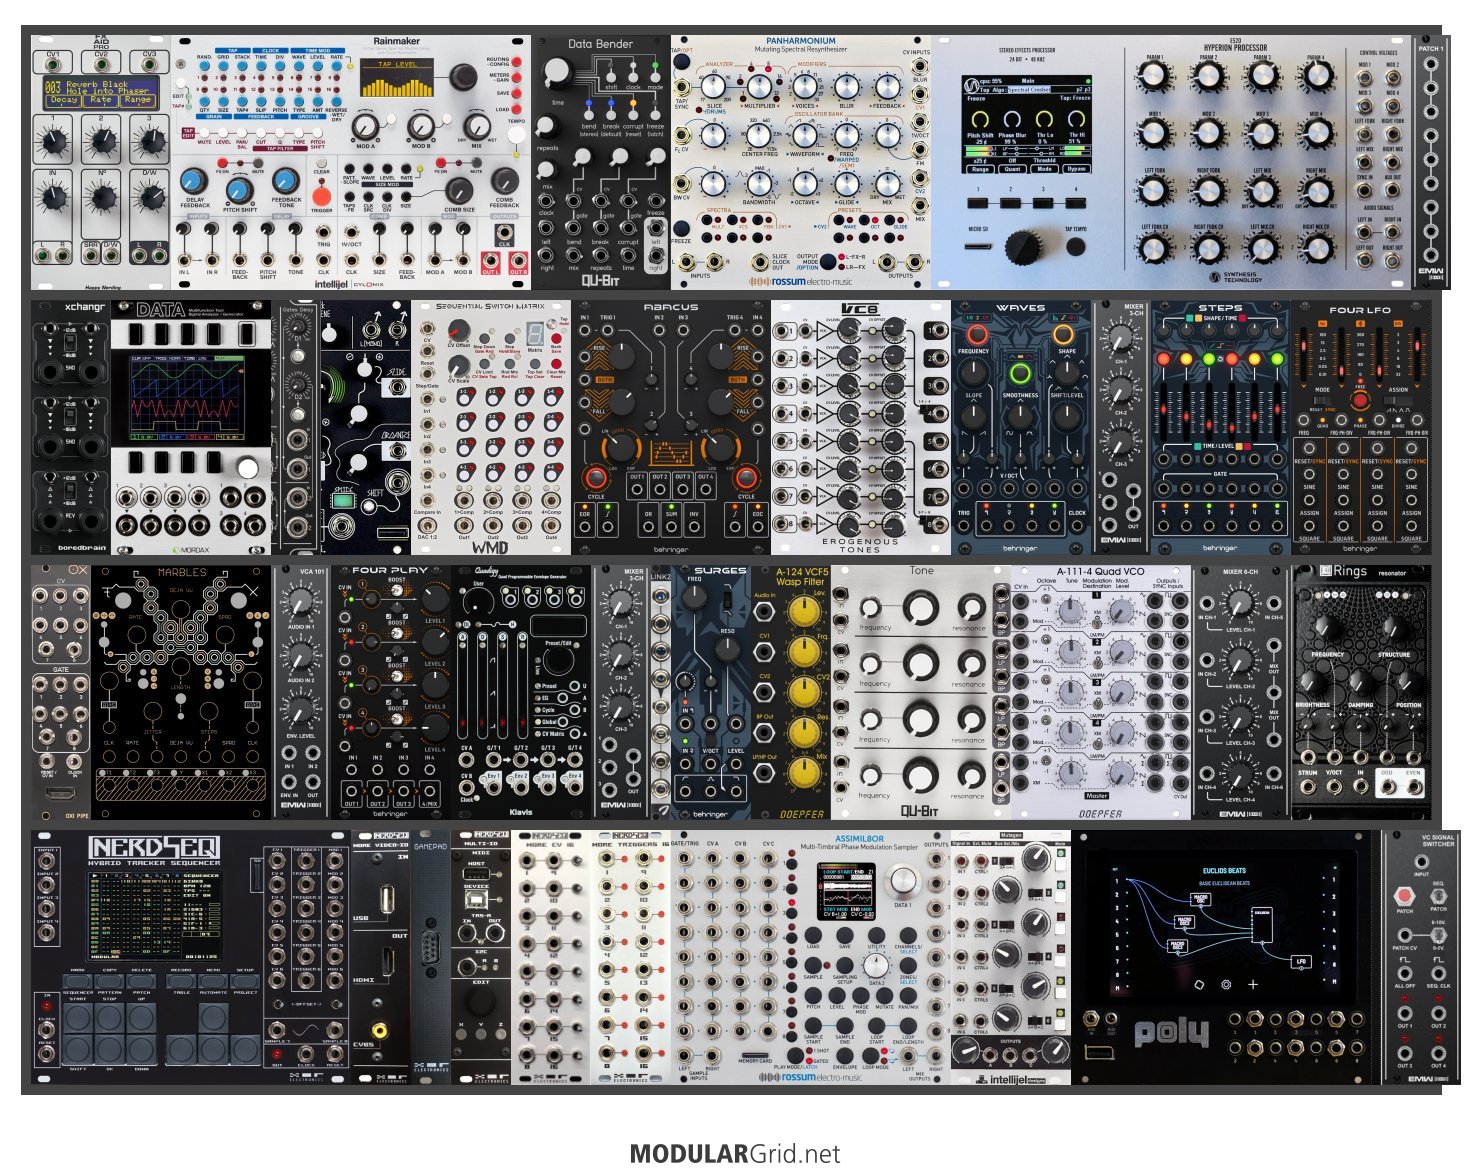Image resolution: width=1472 pixels, height=1175 pixels.
Task: Select the Steps module title
Action: tap(1219, 307)
